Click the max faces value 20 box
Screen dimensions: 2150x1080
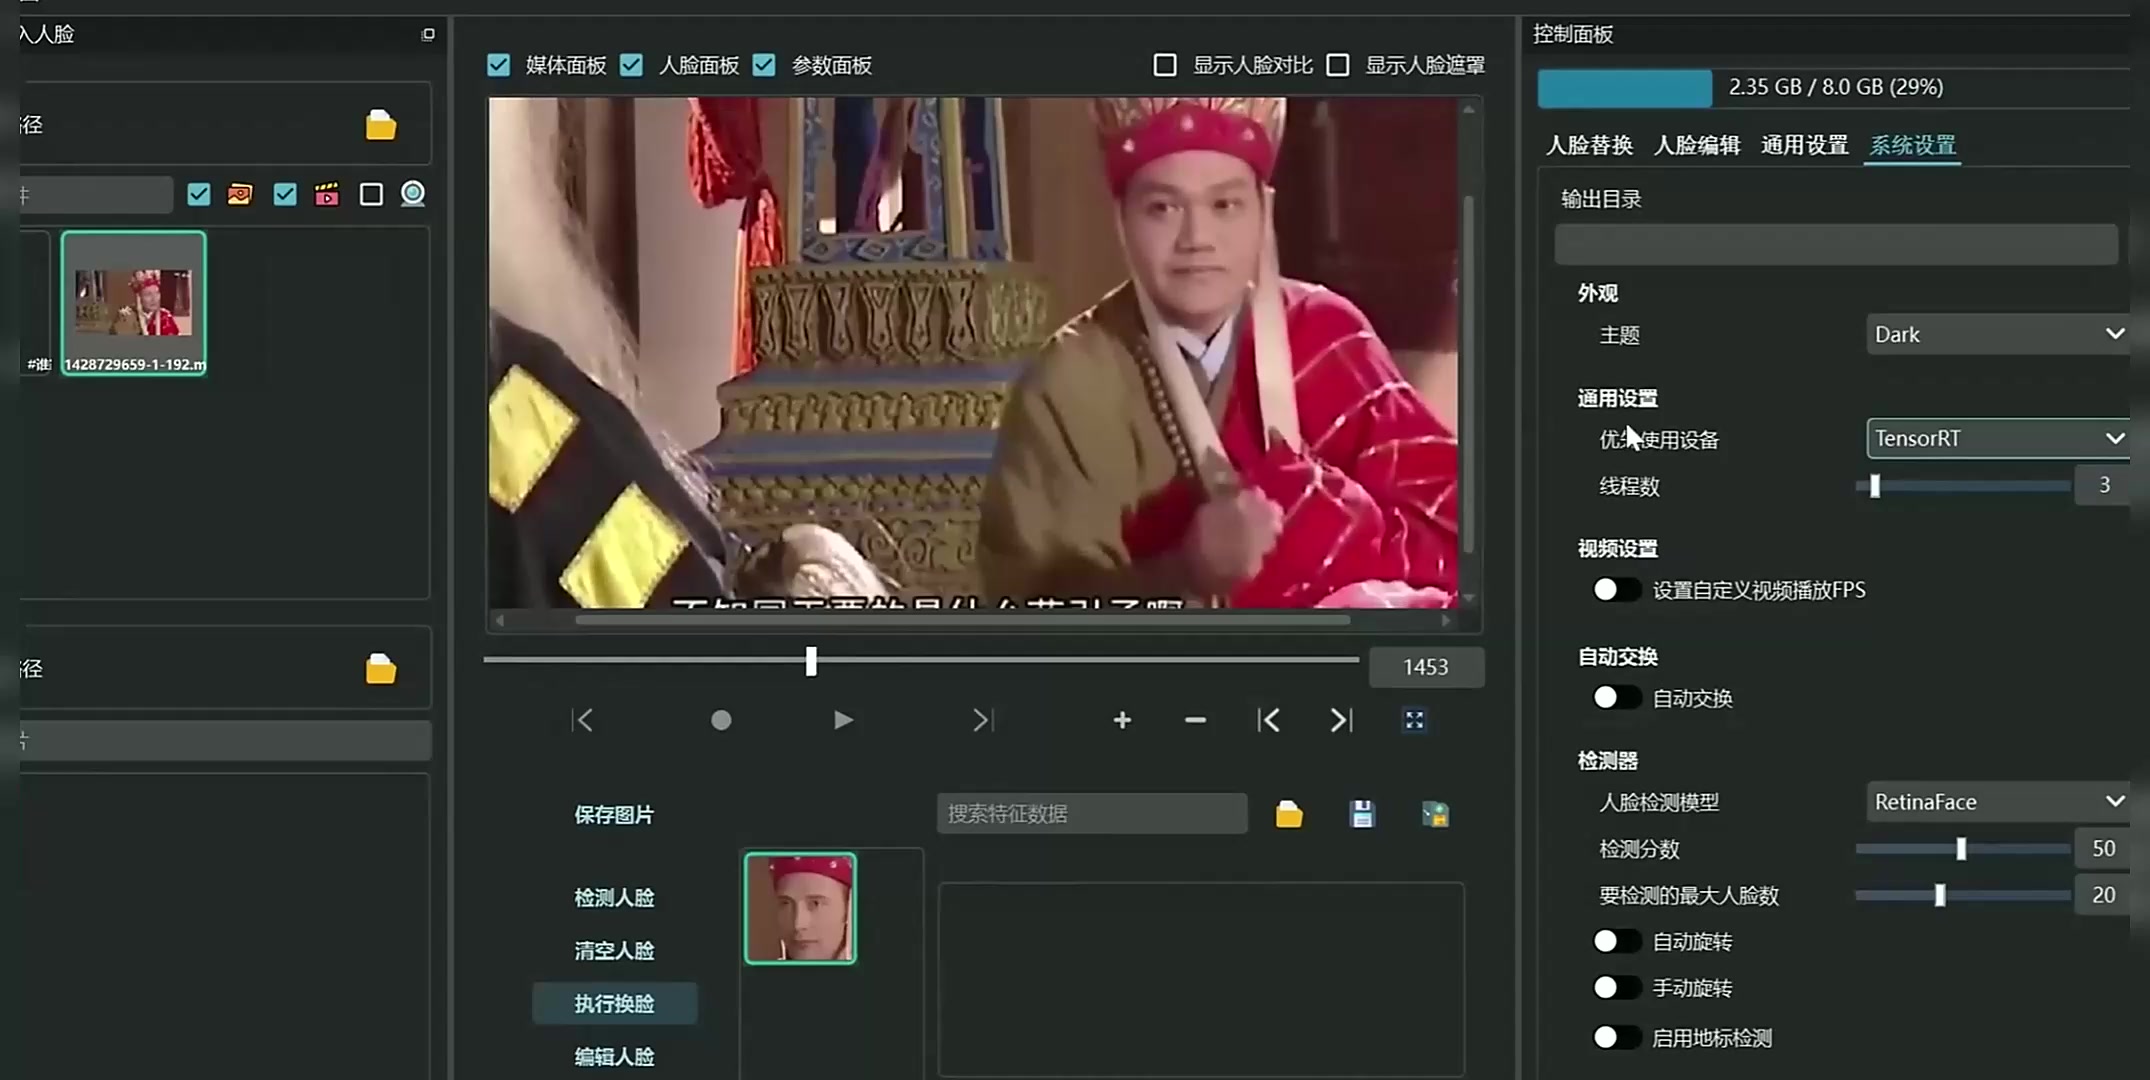2103,895
